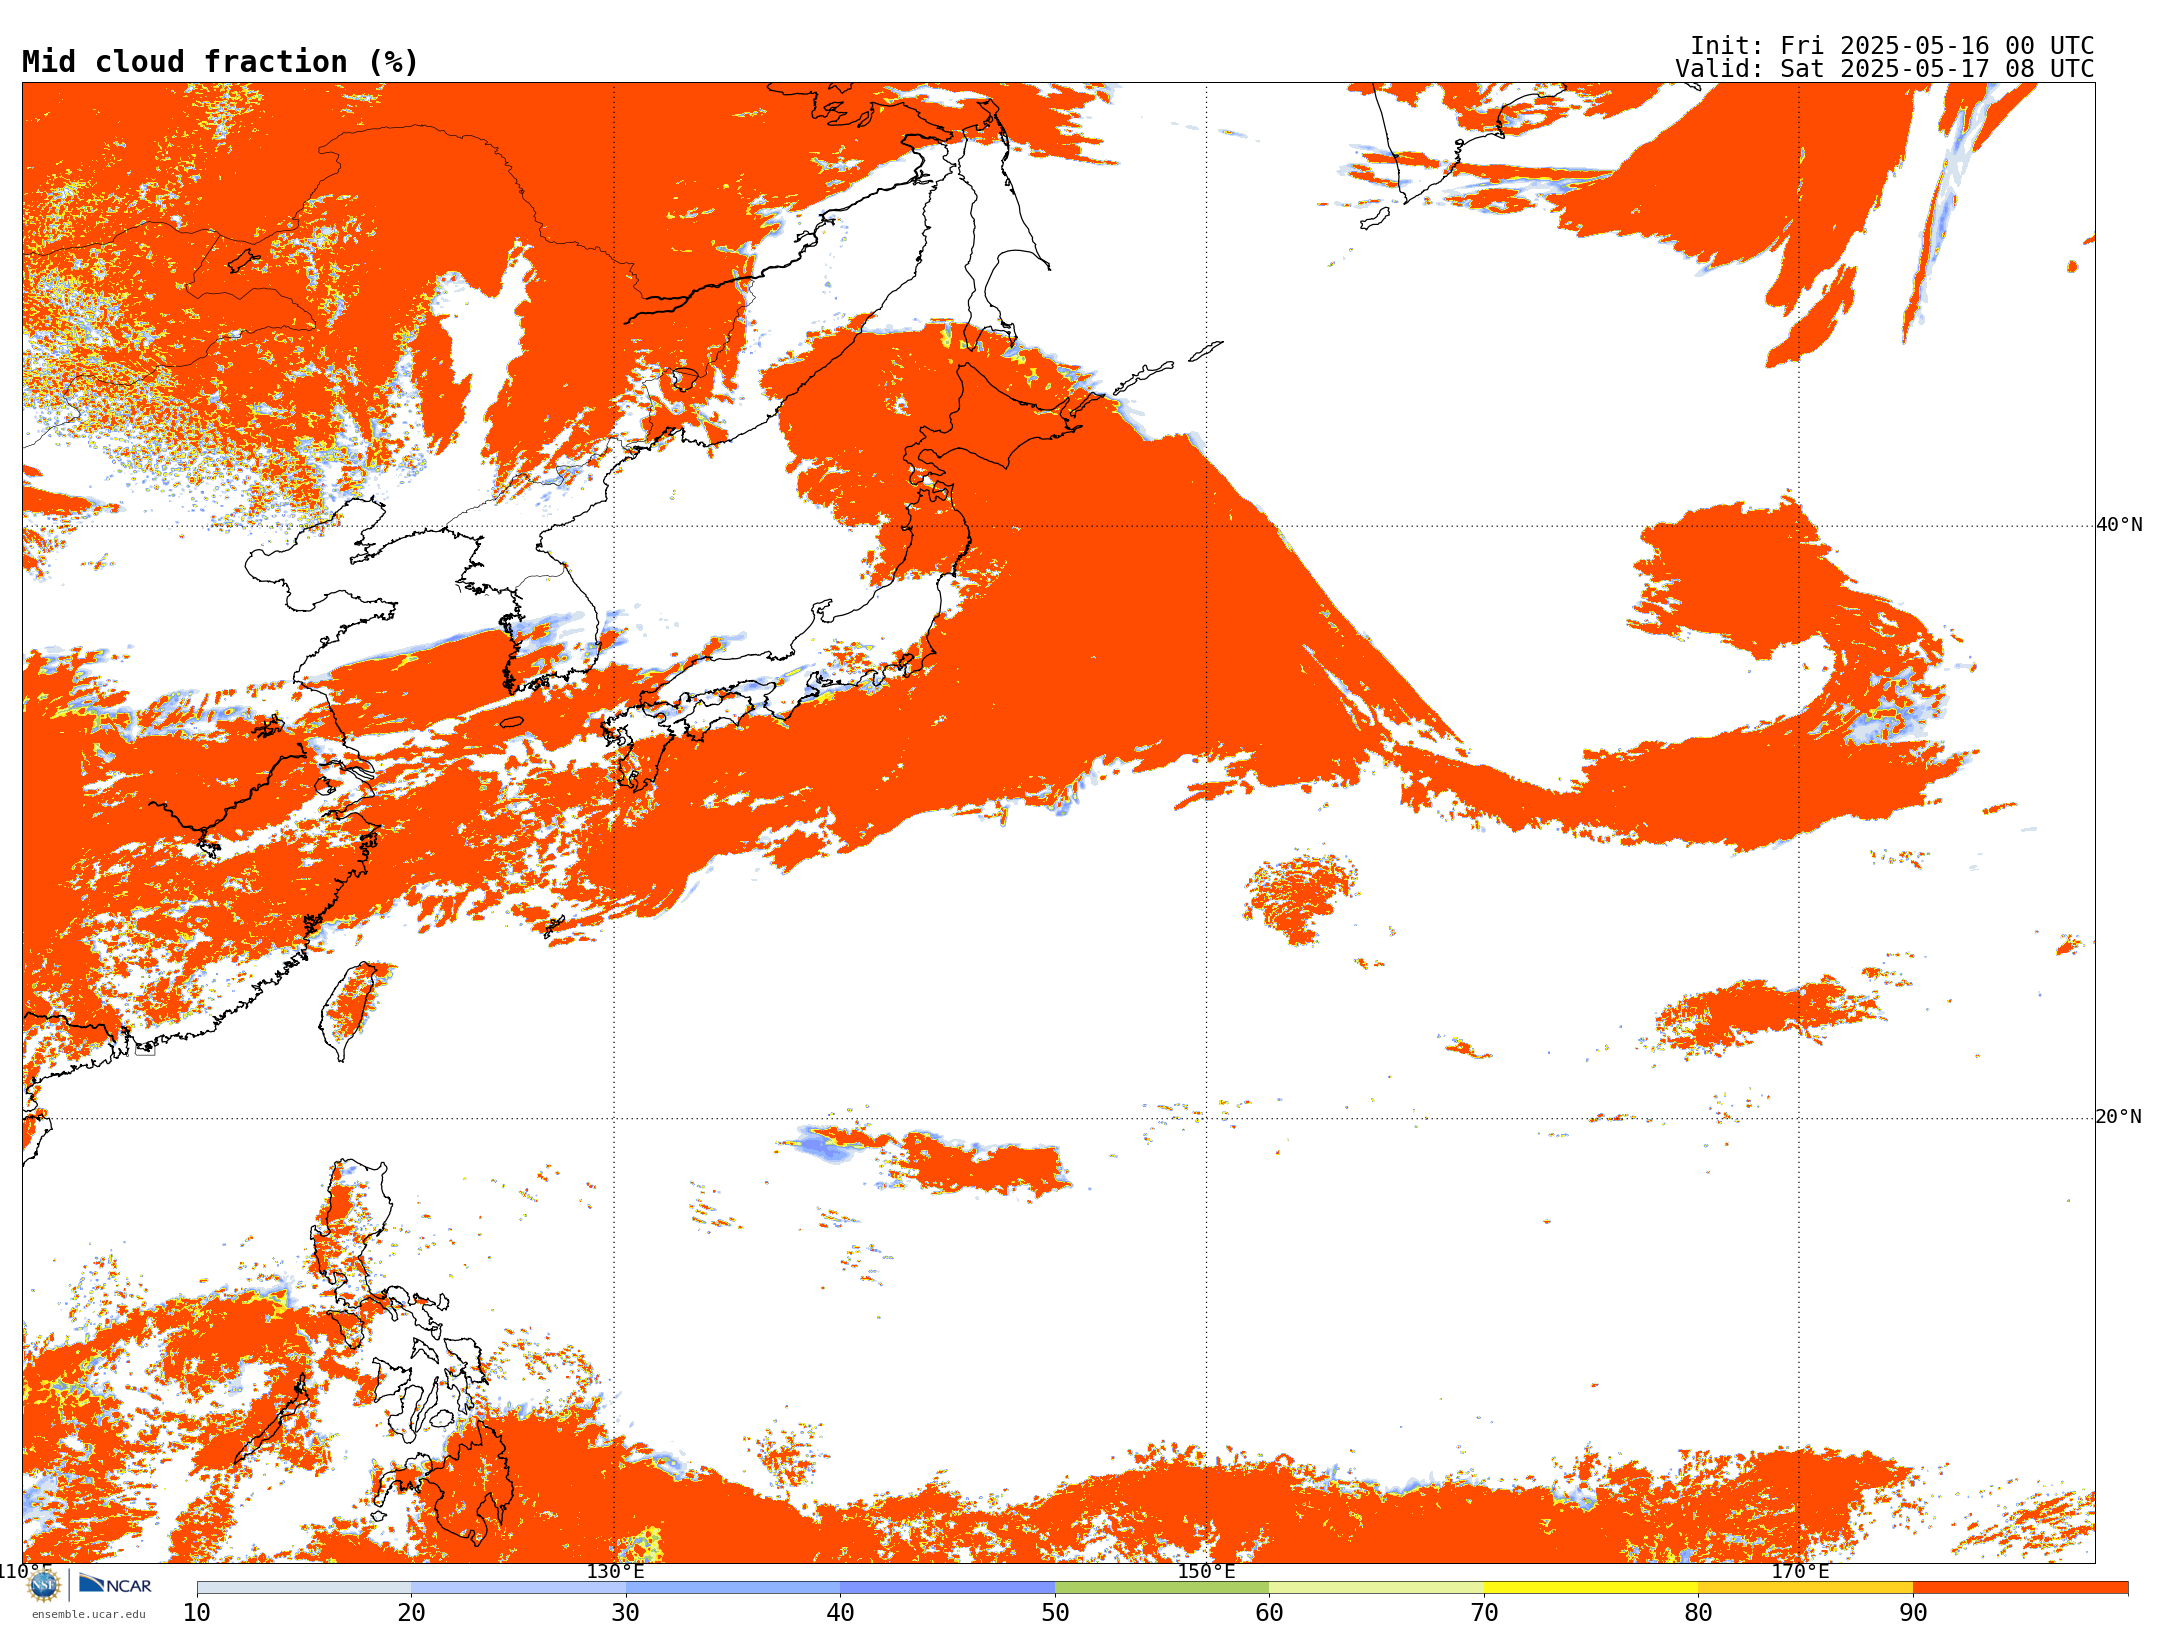This screenshot has width=2160, height=1626.
Task: Click the colorbar tick label 80
Action: tap(1698, 1613)
